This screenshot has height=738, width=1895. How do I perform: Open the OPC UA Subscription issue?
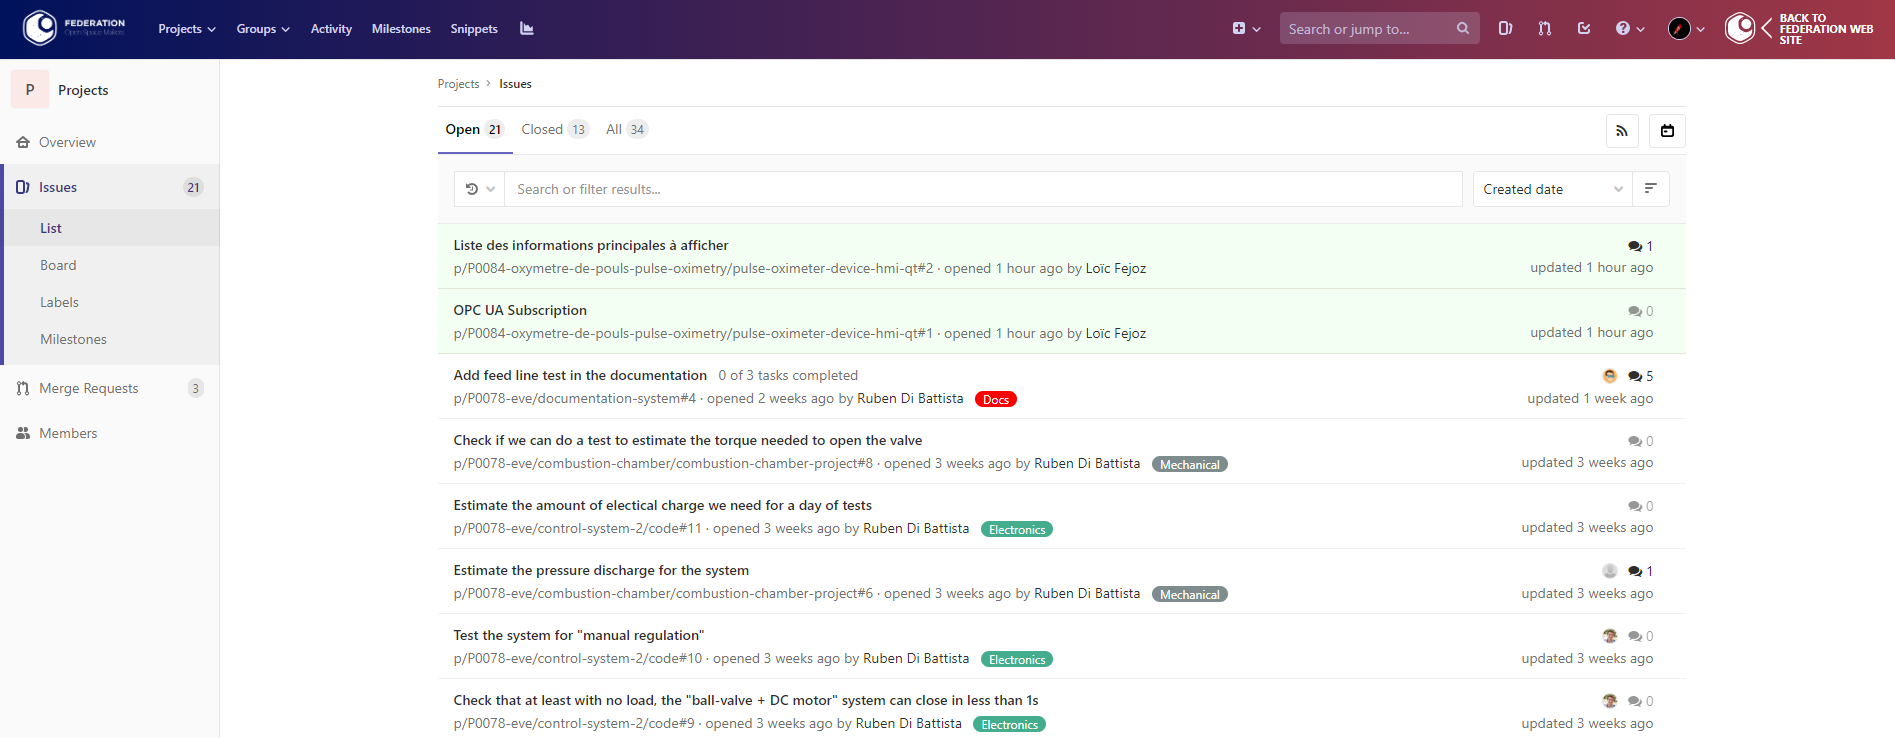coord(520,310)
